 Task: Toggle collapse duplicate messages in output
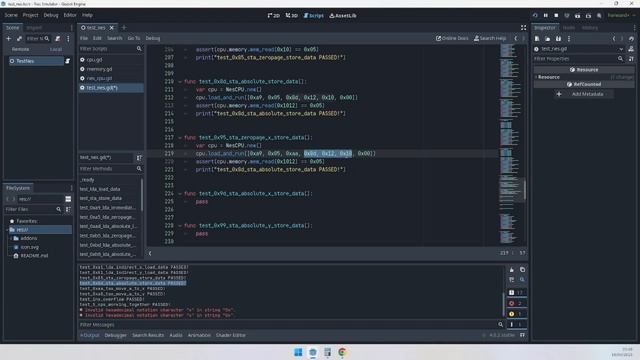click(x=511, y=280)
